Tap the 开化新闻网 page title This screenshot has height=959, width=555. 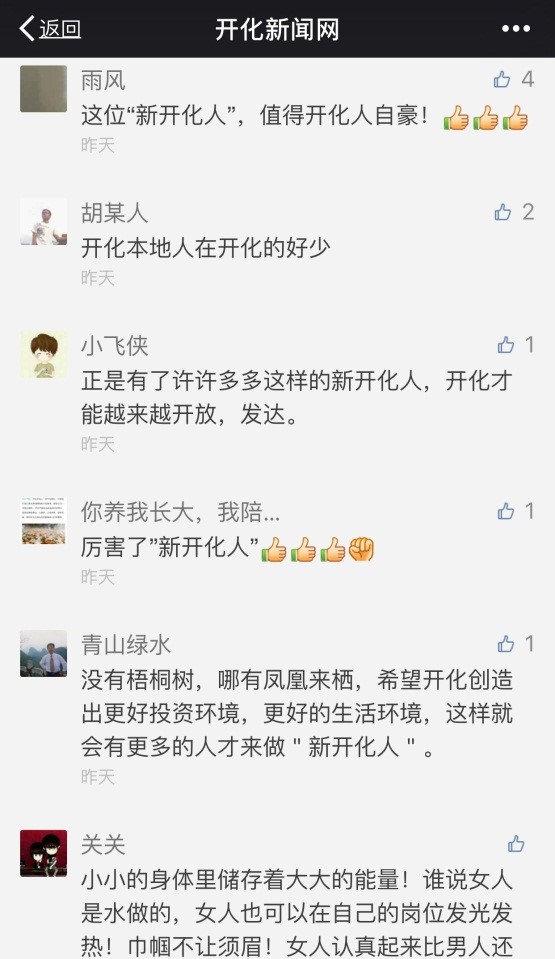click(x=277, y=29)
